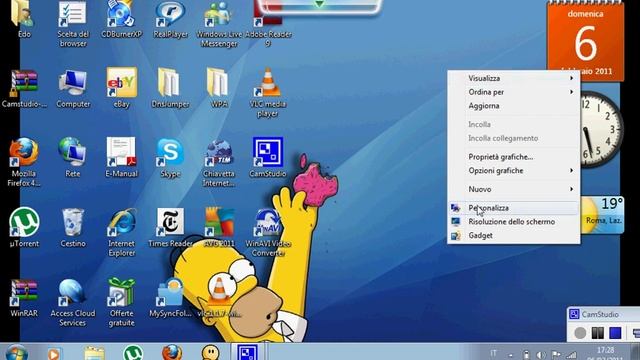Image resolution: width=640 pixels, height=360 pixels.
Task: Open WinAVI Video Converter shortcut
Action: 268,233
